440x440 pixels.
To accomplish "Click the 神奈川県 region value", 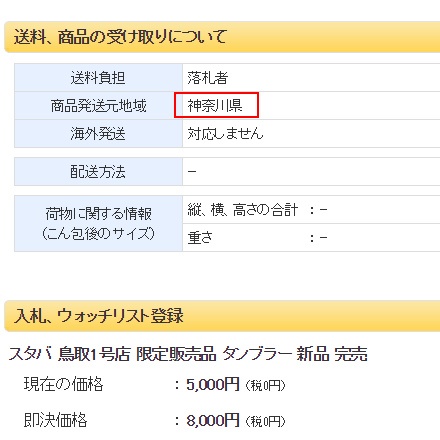I will [x=215, y=106].
